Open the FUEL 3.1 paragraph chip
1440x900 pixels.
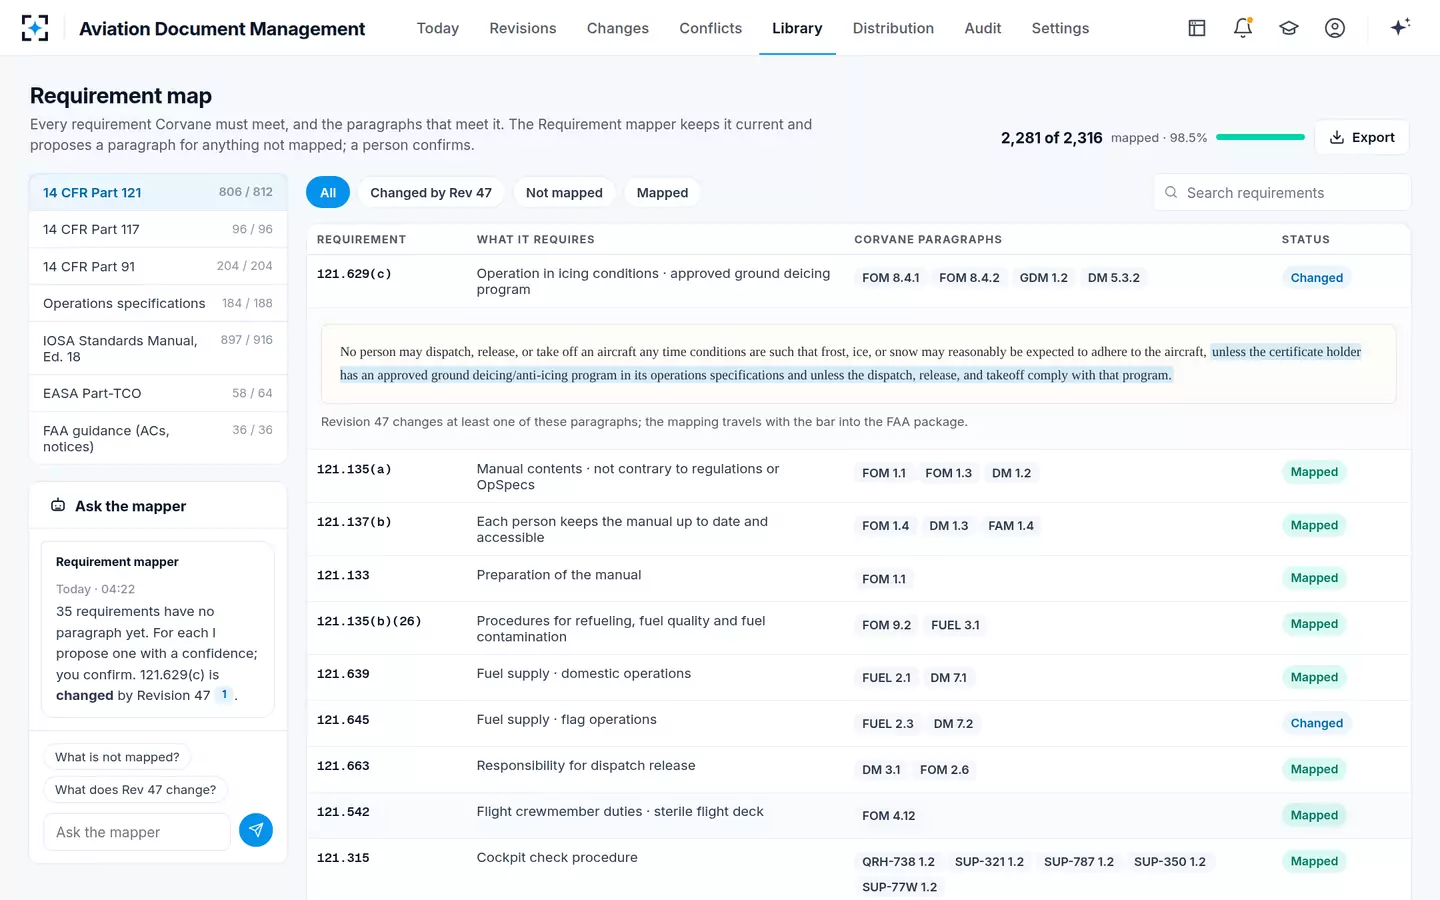click(955, 625)
